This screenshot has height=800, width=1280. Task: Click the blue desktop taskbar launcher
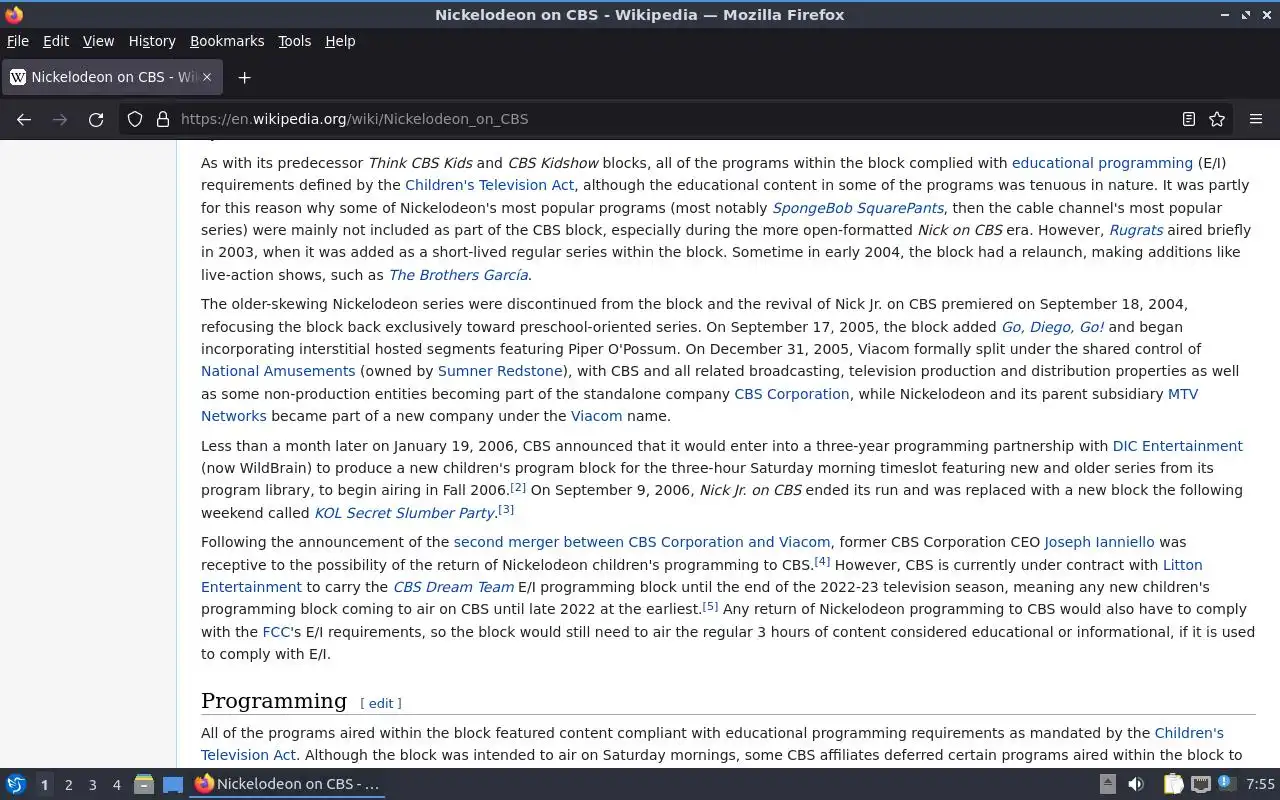tap(173, 785)
